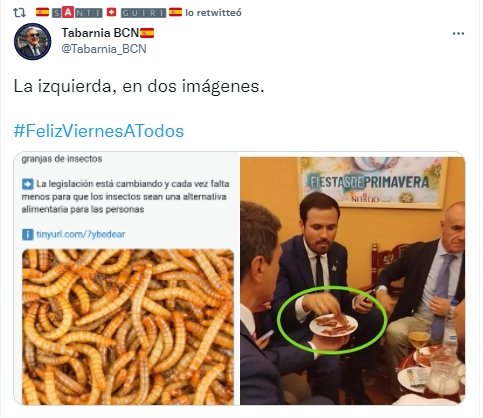The image size is (483, 418).
Task: Open Tabarnia BCN profile avatar
Action: coord(32,42)
